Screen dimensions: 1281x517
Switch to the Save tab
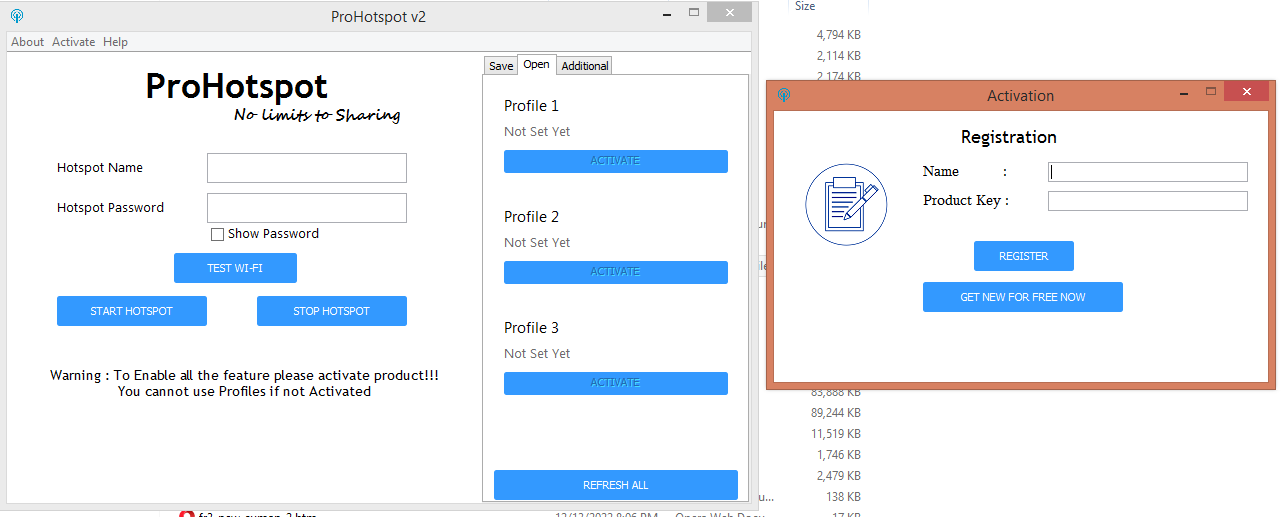(501, 66)
